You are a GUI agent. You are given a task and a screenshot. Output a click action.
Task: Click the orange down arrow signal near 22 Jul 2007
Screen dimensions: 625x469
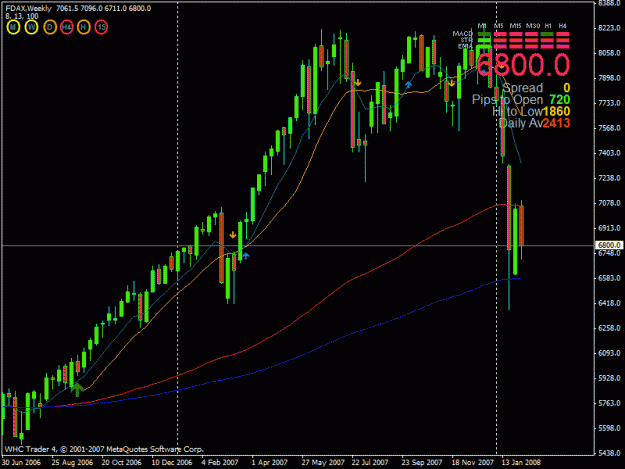point(358,82)
